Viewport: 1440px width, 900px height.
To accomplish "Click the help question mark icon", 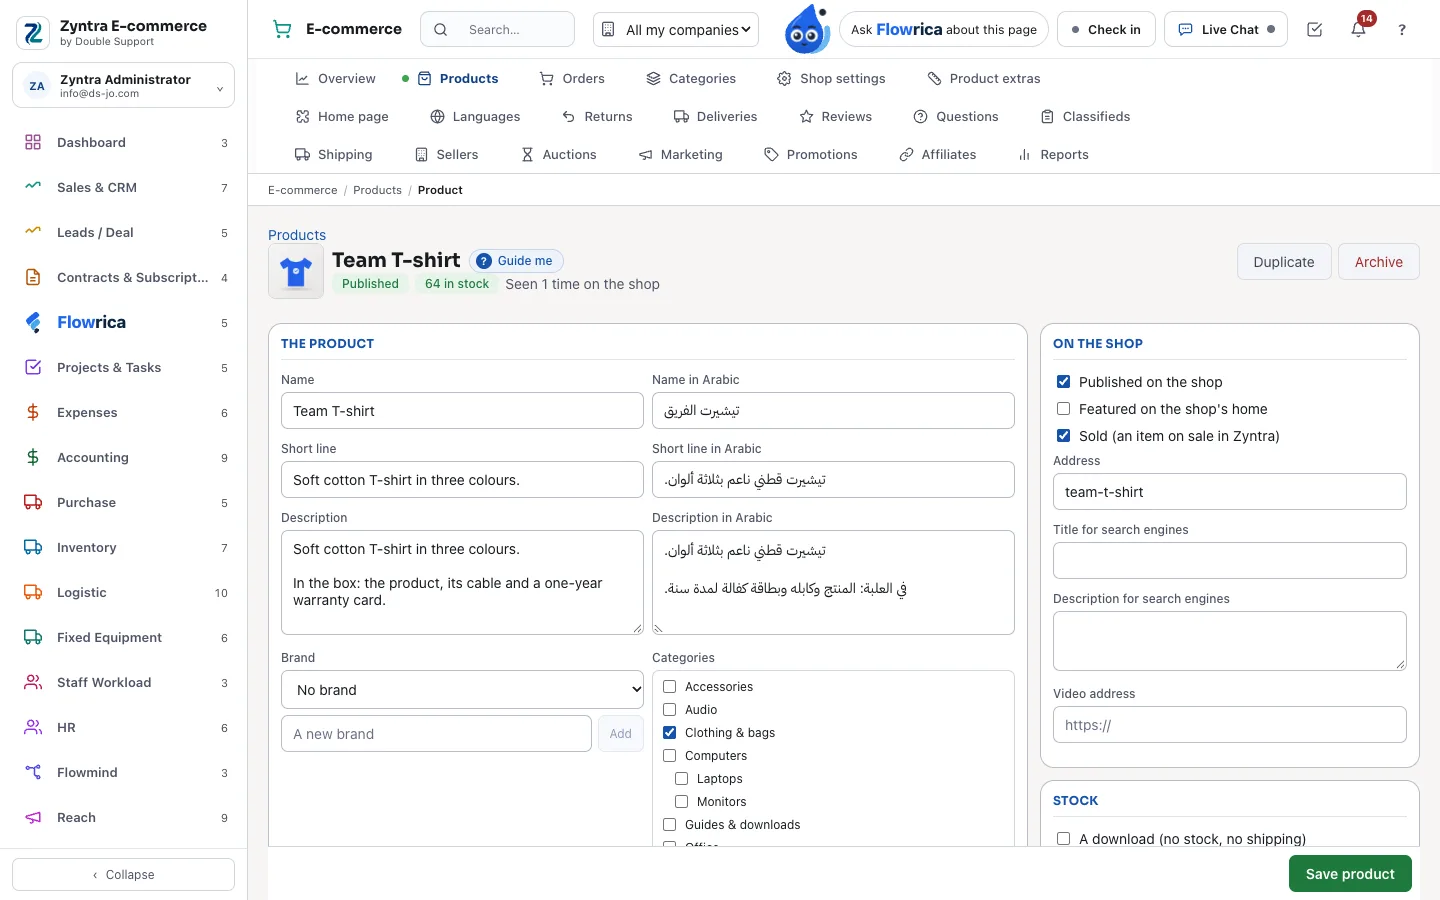I will coord(1402,30).
